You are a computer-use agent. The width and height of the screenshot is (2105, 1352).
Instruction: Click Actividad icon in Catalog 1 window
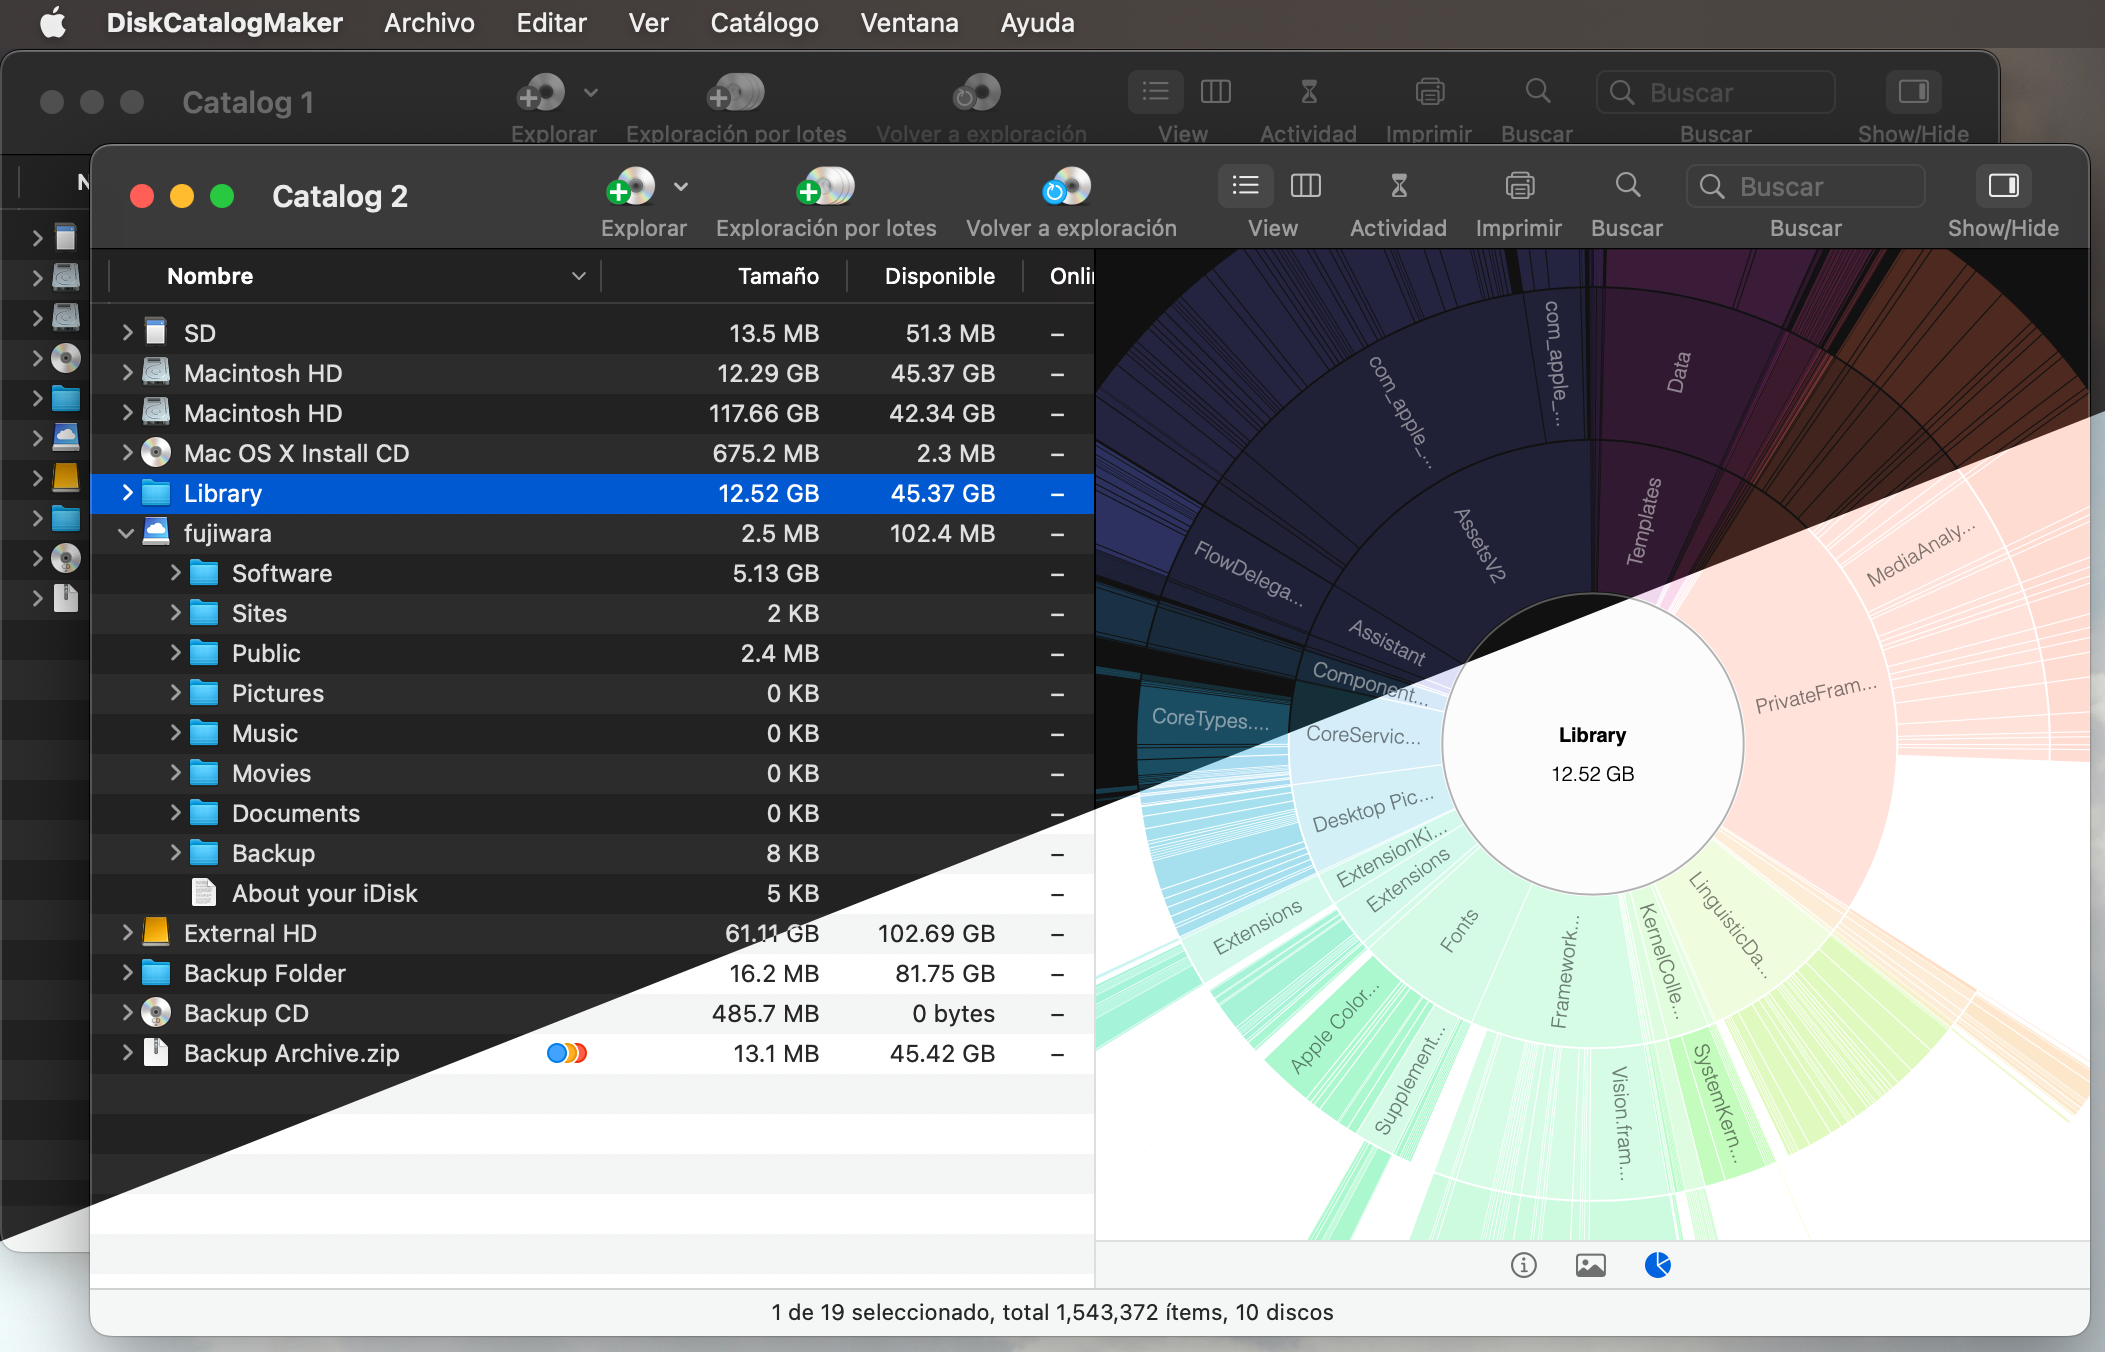point(1309,92)
